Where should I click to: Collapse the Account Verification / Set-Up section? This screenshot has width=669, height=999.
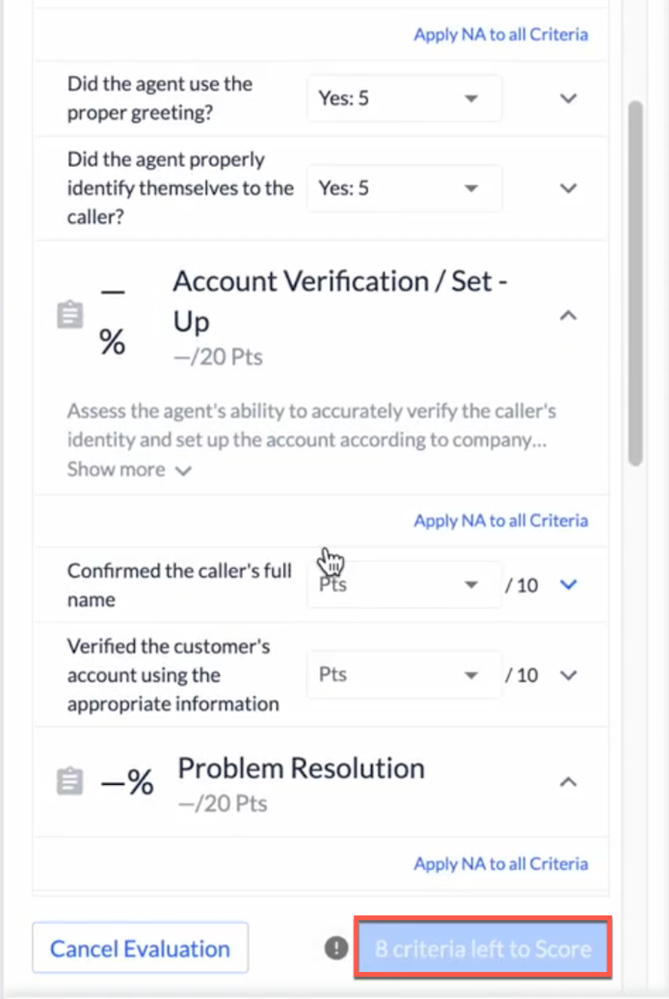pos(568,315)
